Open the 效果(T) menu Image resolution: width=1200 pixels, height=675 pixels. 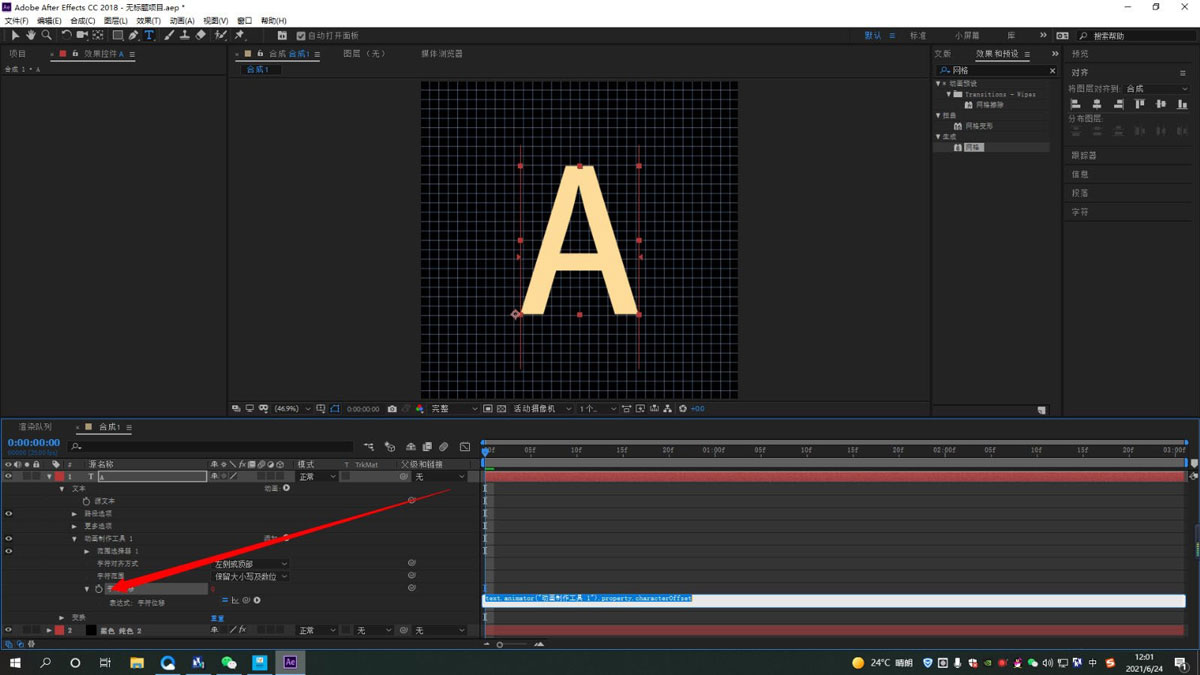148,20
